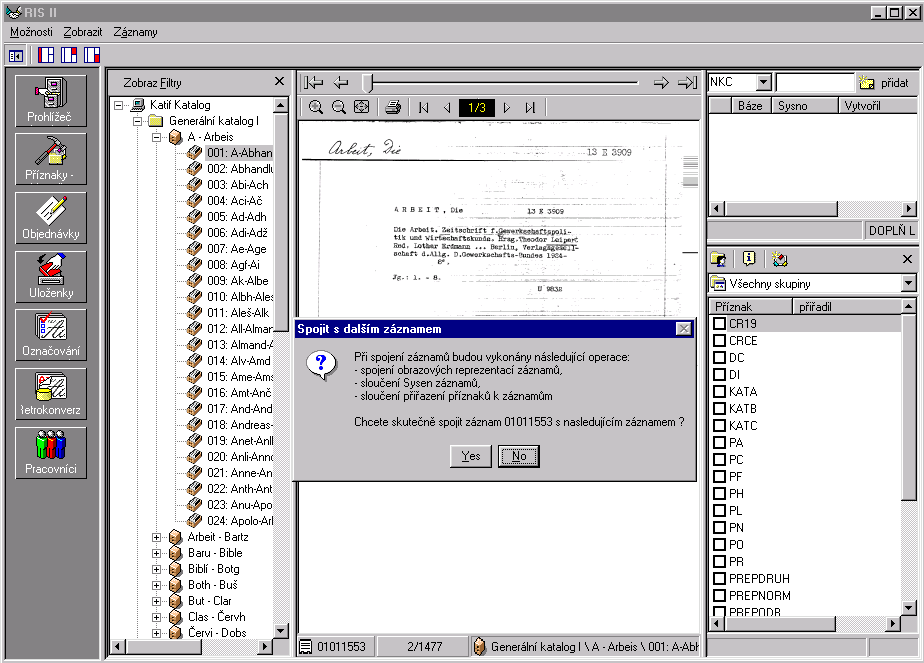Select tree item 005: Ad-Adh
The width and height of the screenshot is (924, 663).
point(237,217)
